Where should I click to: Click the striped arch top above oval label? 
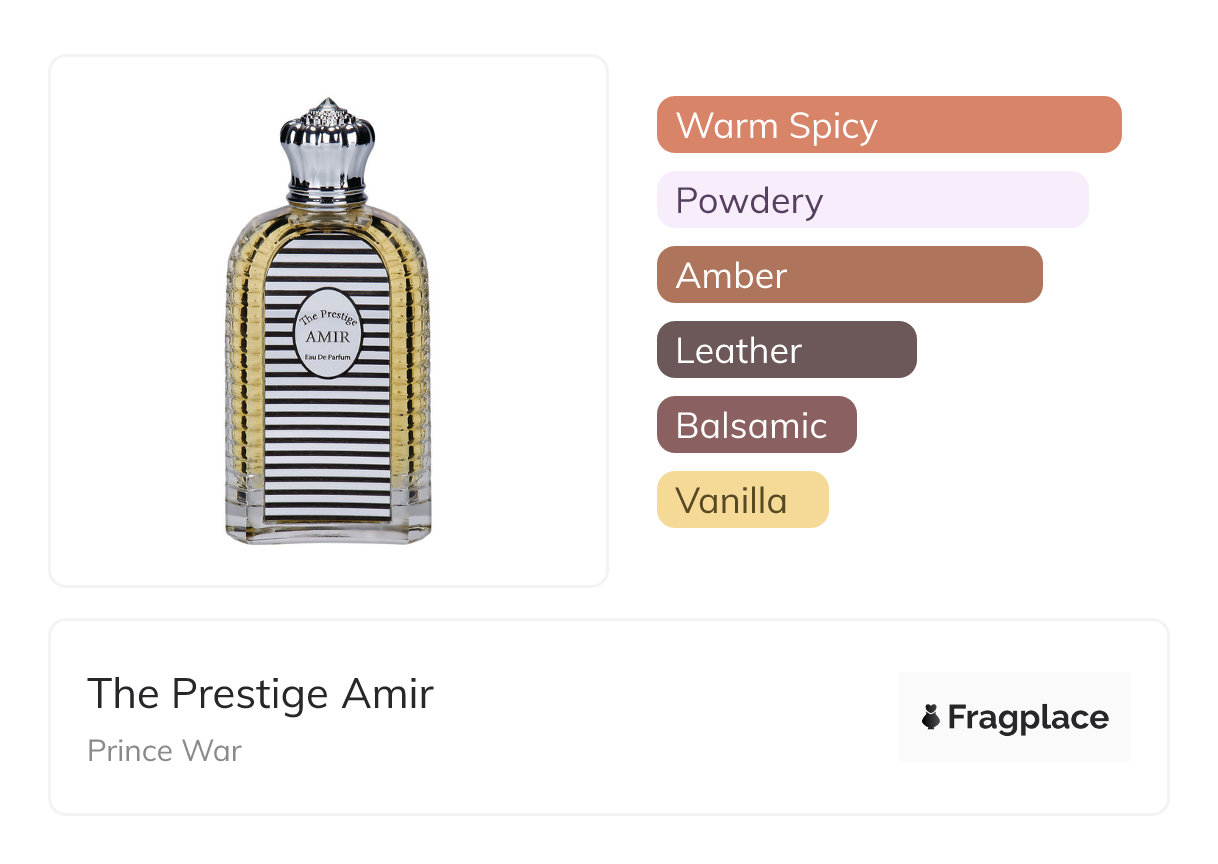click(328, 260)
